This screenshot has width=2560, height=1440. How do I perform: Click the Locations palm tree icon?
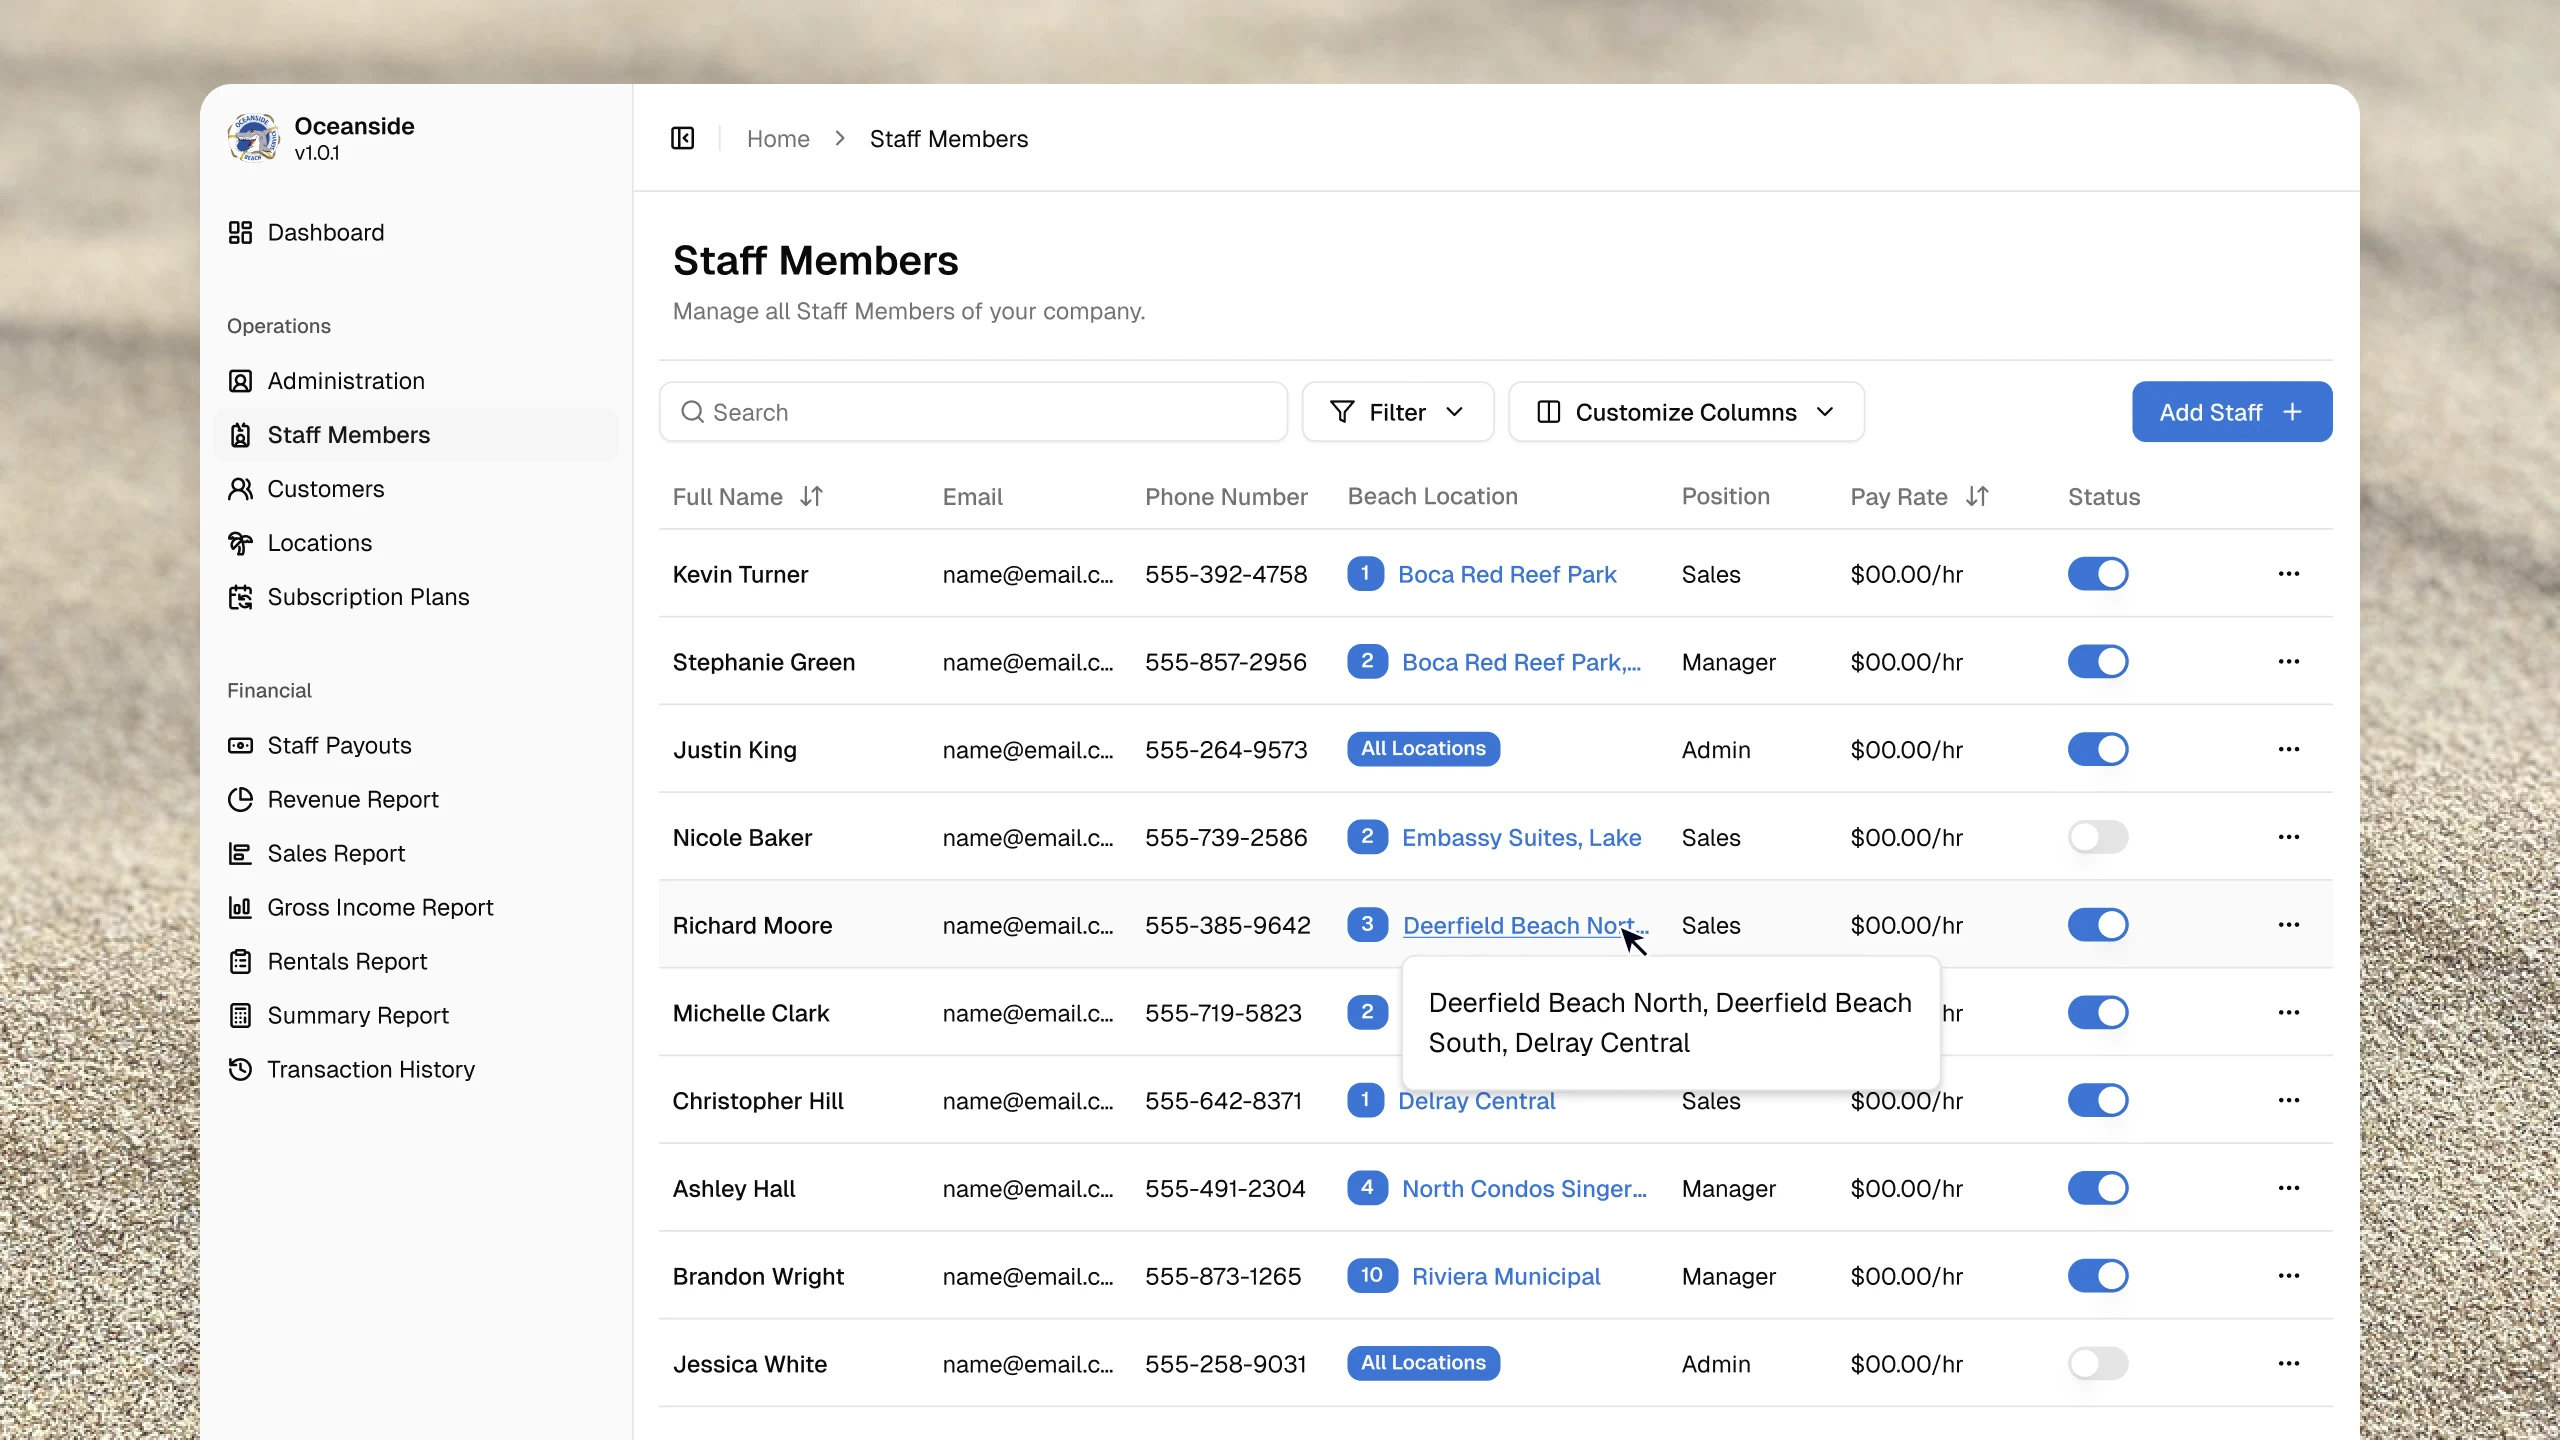point(240,543)
